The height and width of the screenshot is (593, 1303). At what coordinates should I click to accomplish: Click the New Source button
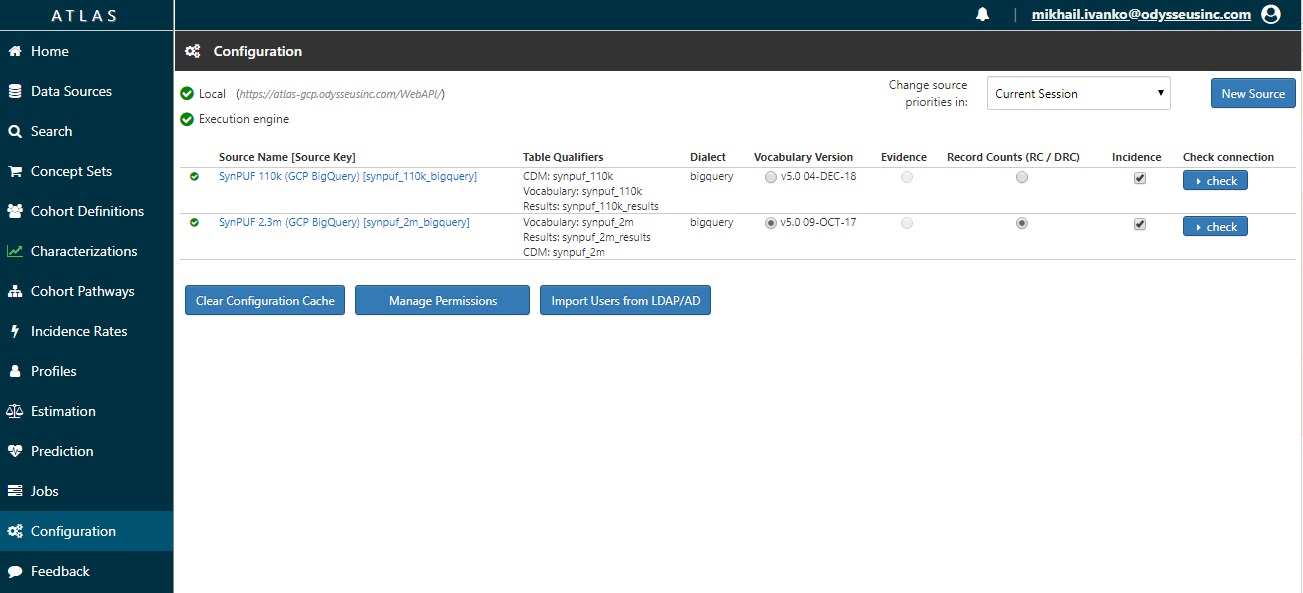pos(1252,93)
